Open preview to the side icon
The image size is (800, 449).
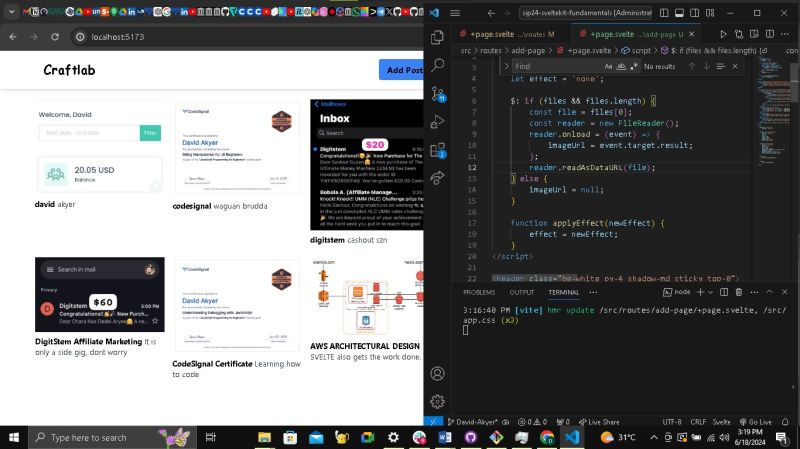point(754,34)
